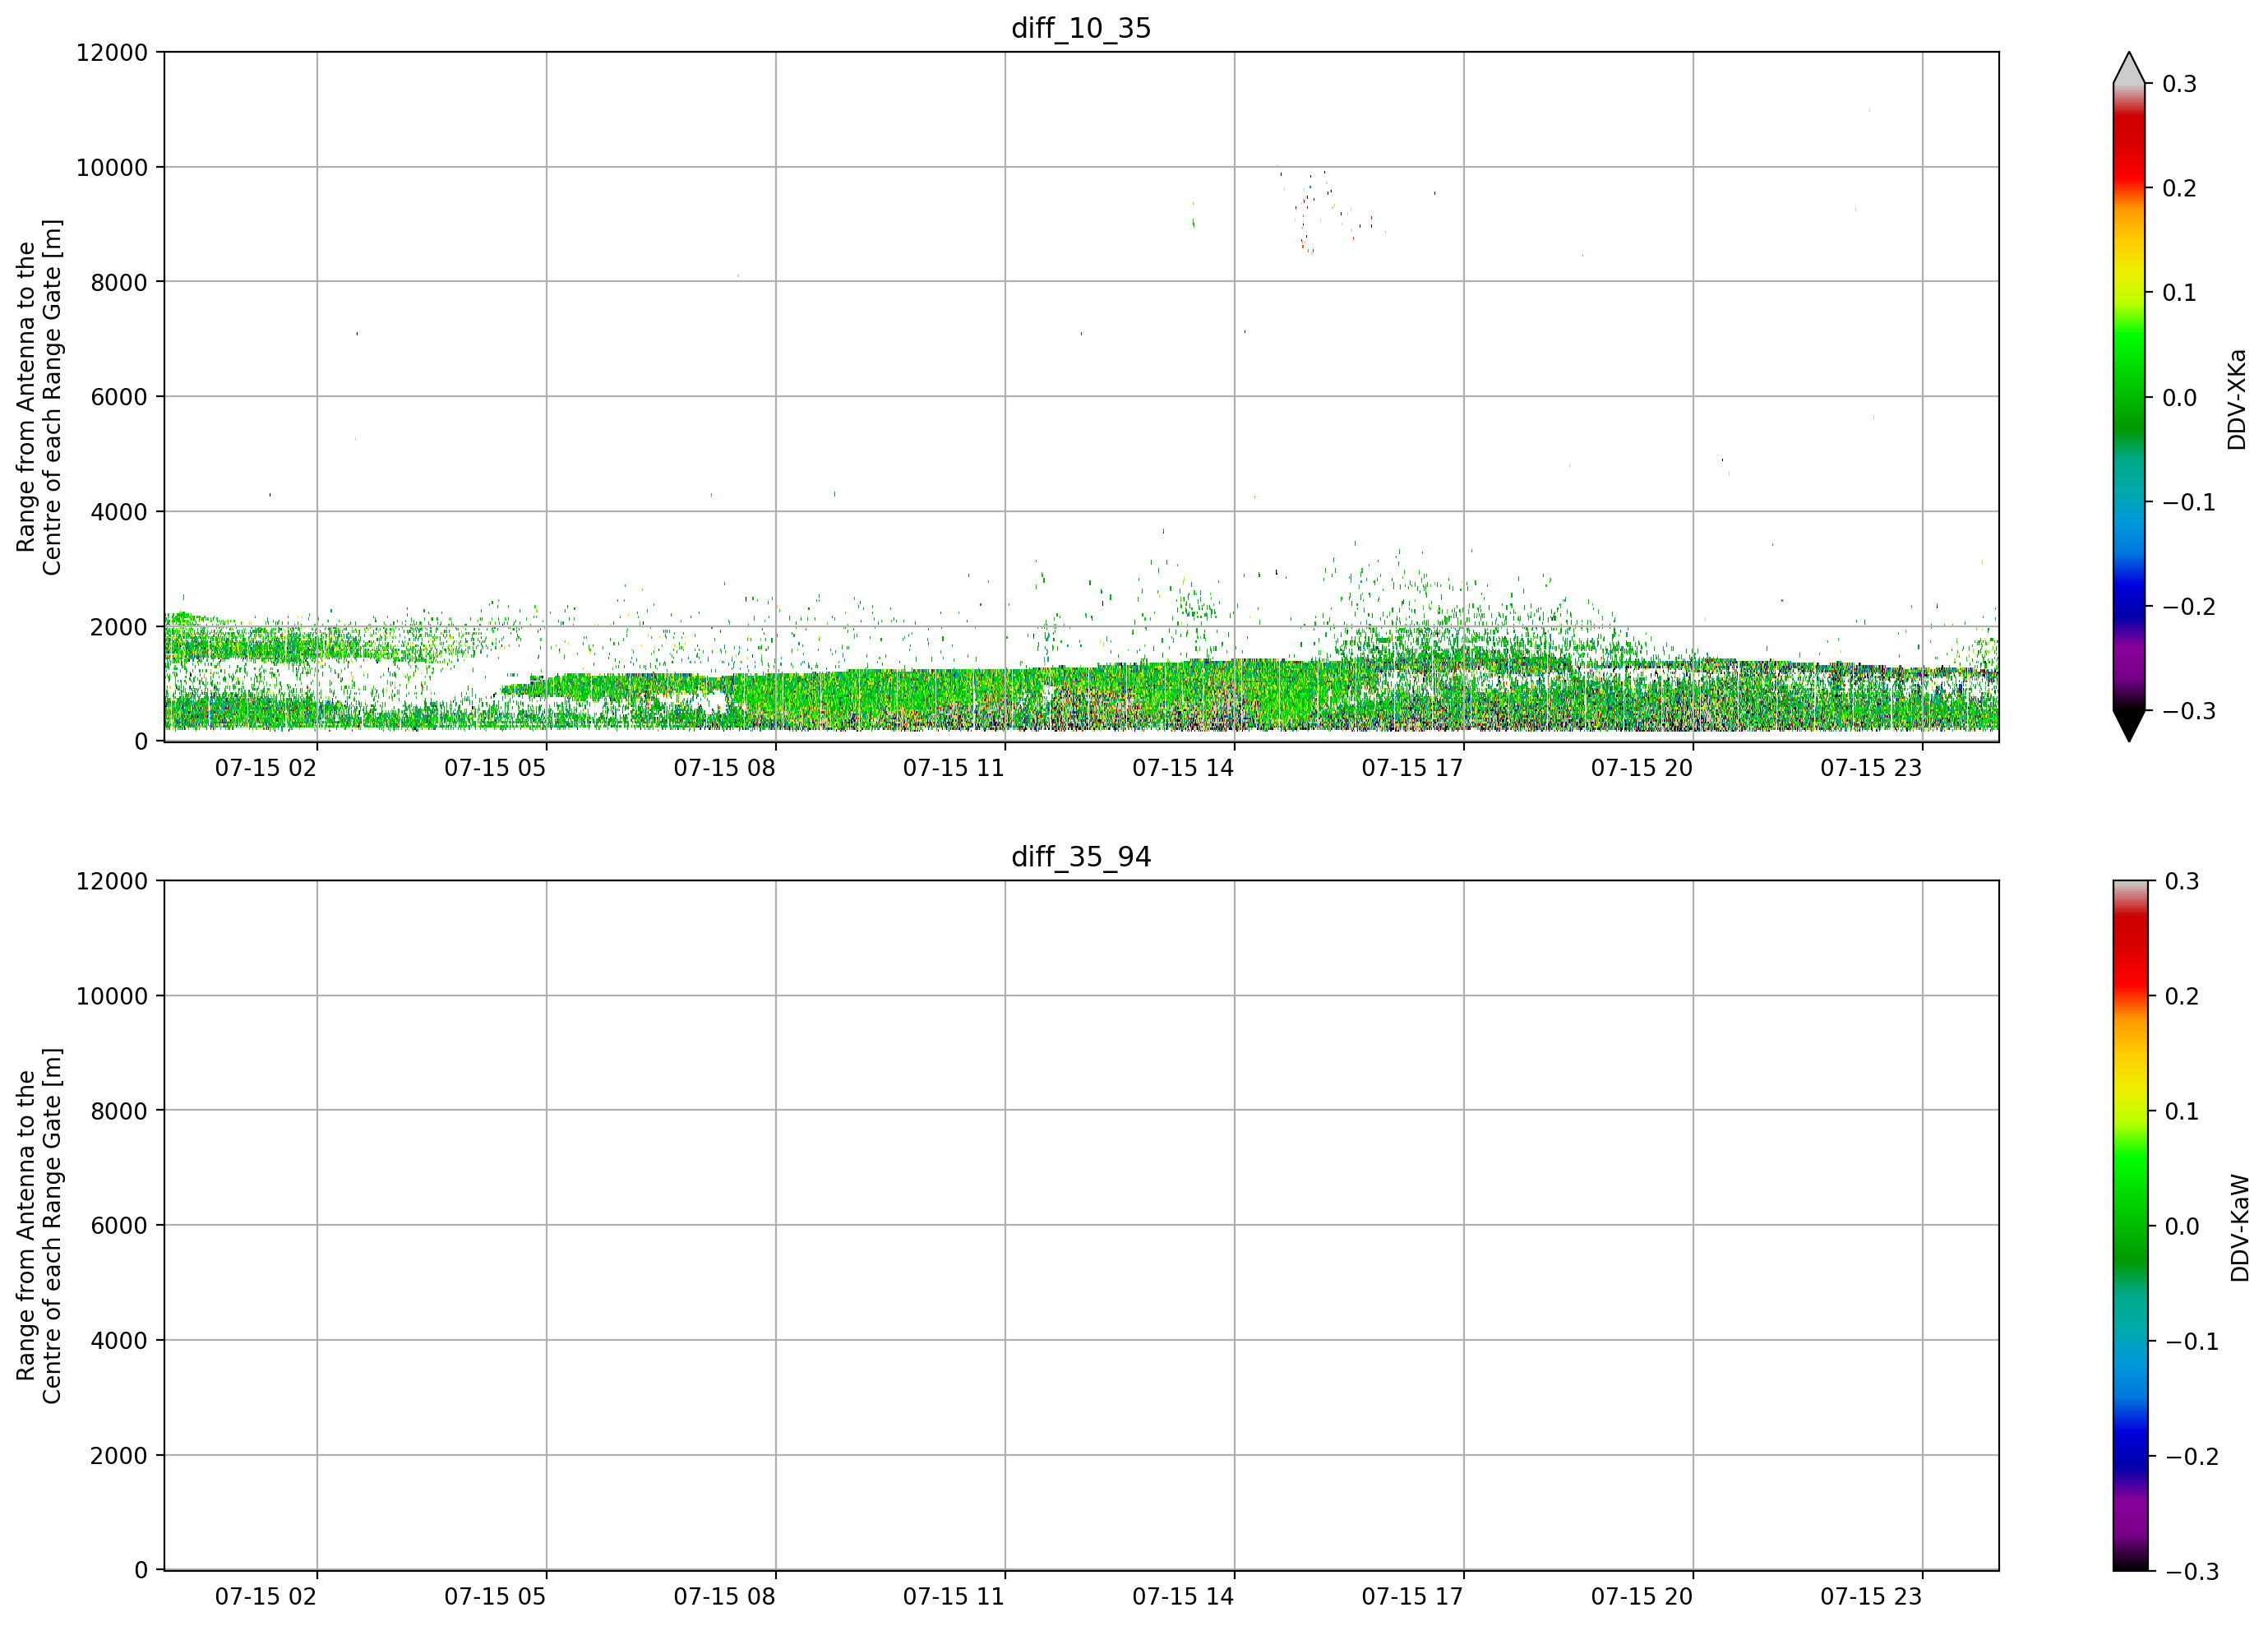2268x1626 pixels.
Task: Click the 0.0 tick on the top colorbar
Action: 2179,398
